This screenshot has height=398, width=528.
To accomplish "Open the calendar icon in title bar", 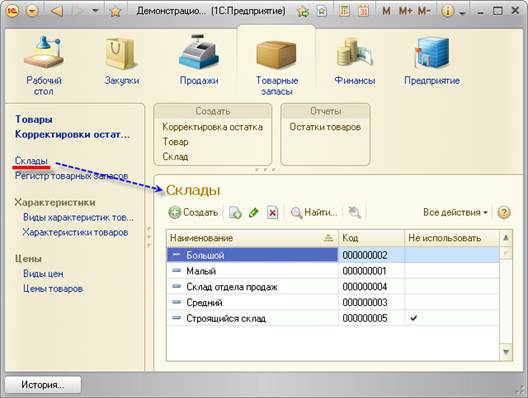I will click(363, 11).
